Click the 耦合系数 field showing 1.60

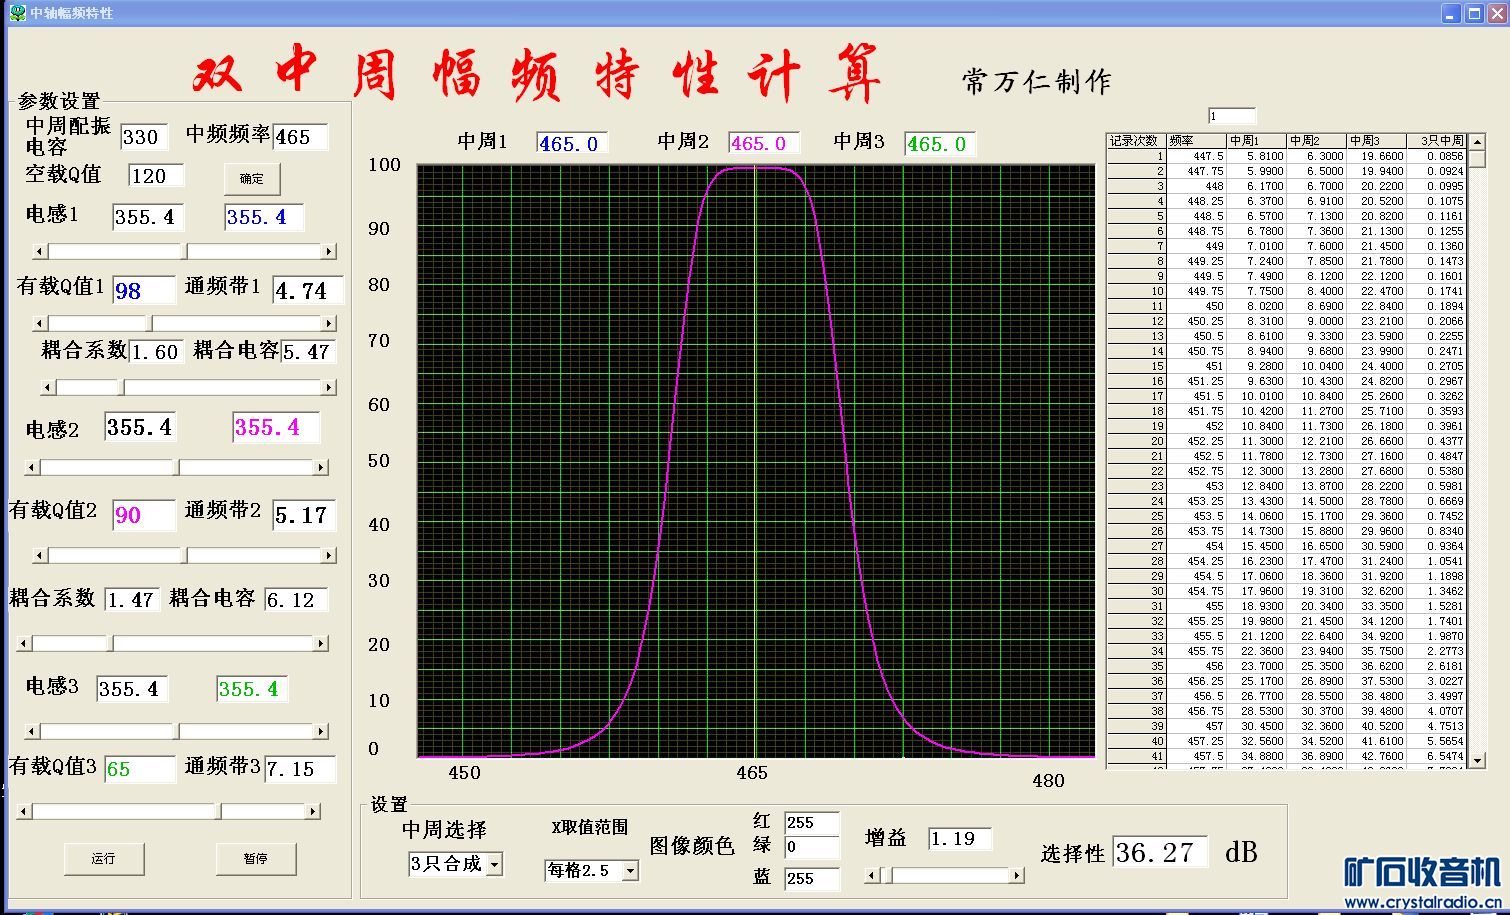pos(156,352)
